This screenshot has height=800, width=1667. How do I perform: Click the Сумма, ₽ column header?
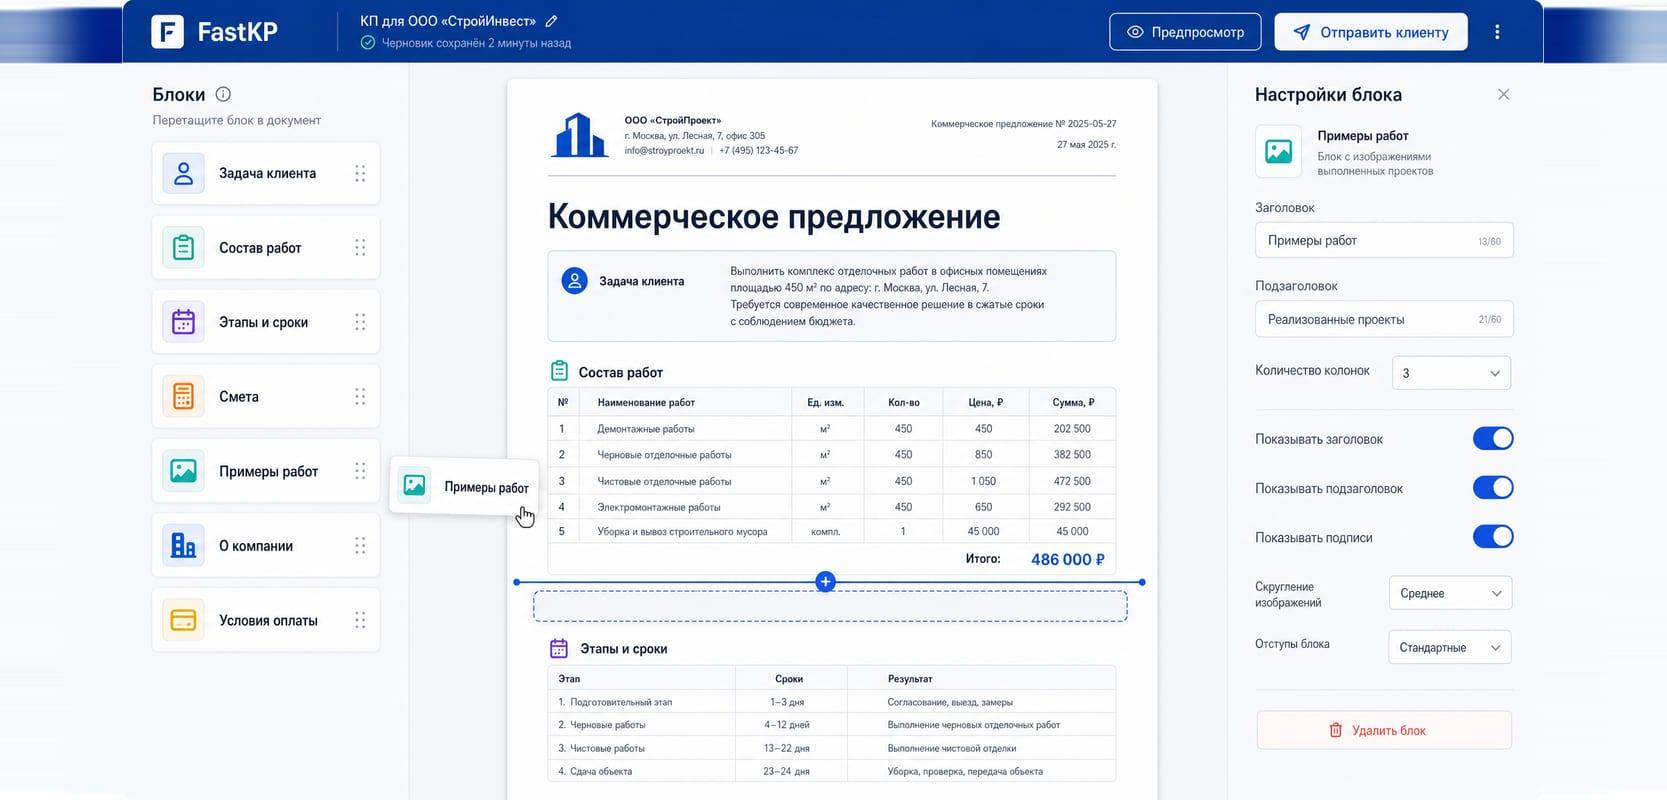(1073, 402)
